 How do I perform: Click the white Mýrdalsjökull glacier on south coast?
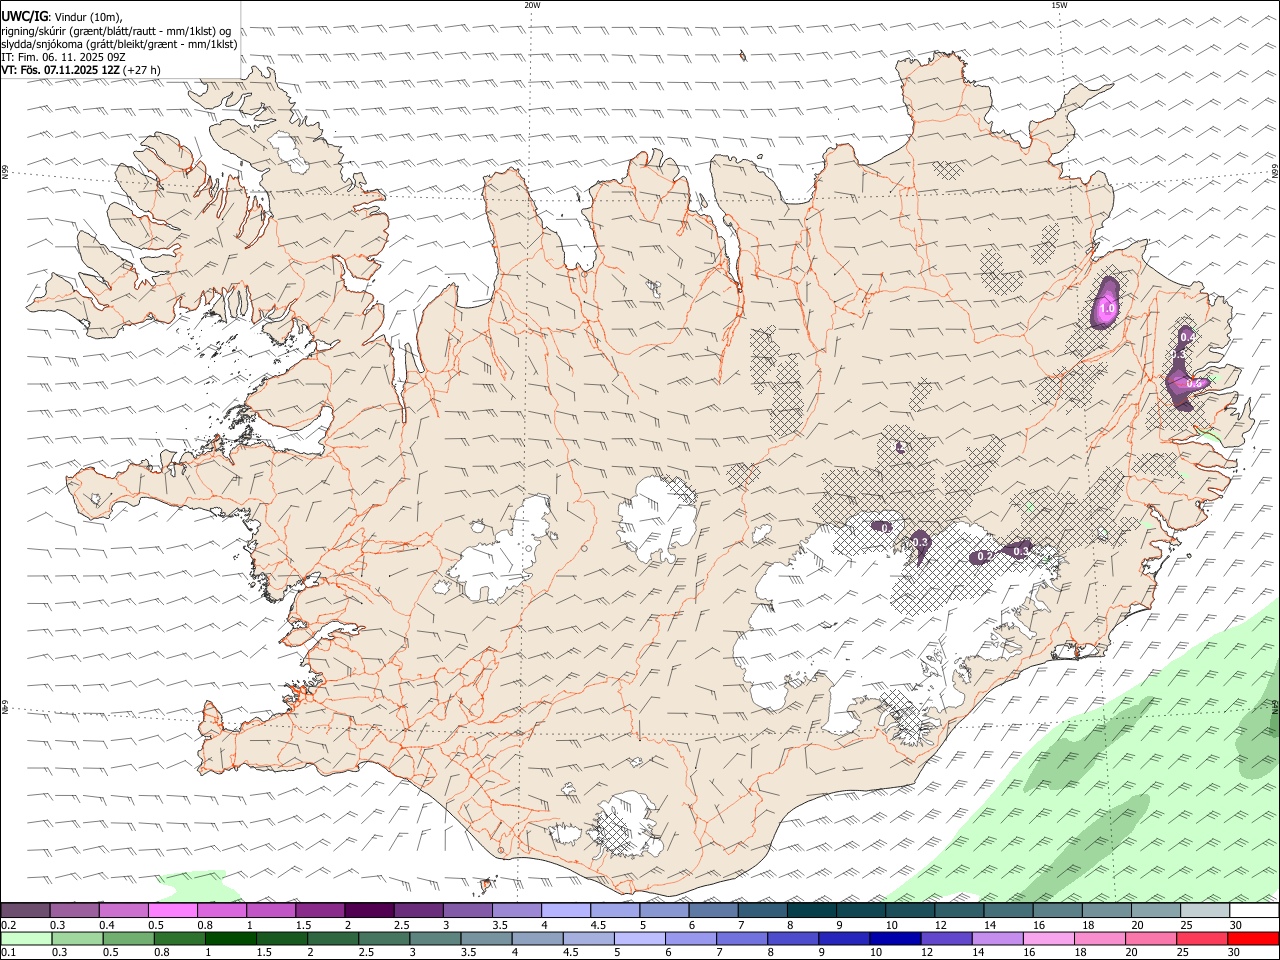[628, 825]
